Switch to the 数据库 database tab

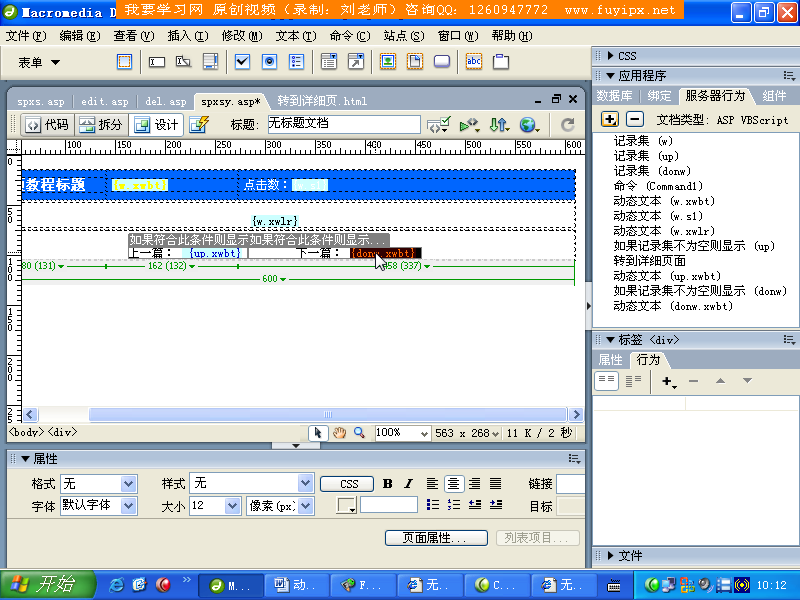coord(614,95)
